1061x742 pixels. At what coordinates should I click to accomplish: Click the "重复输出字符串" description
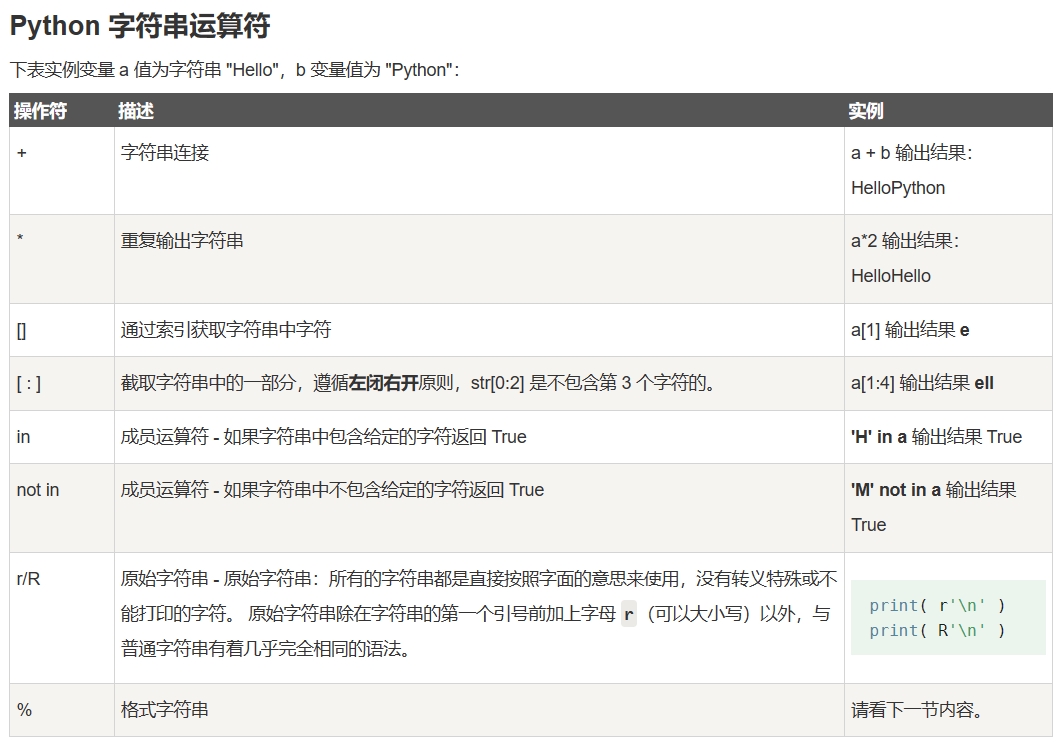pyautogui.click(x=182, y=241)
